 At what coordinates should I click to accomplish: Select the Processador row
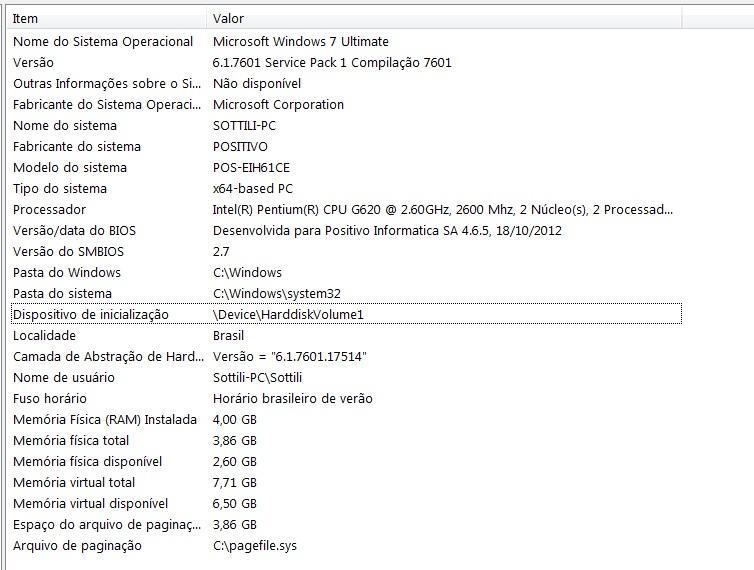(346, 210)
